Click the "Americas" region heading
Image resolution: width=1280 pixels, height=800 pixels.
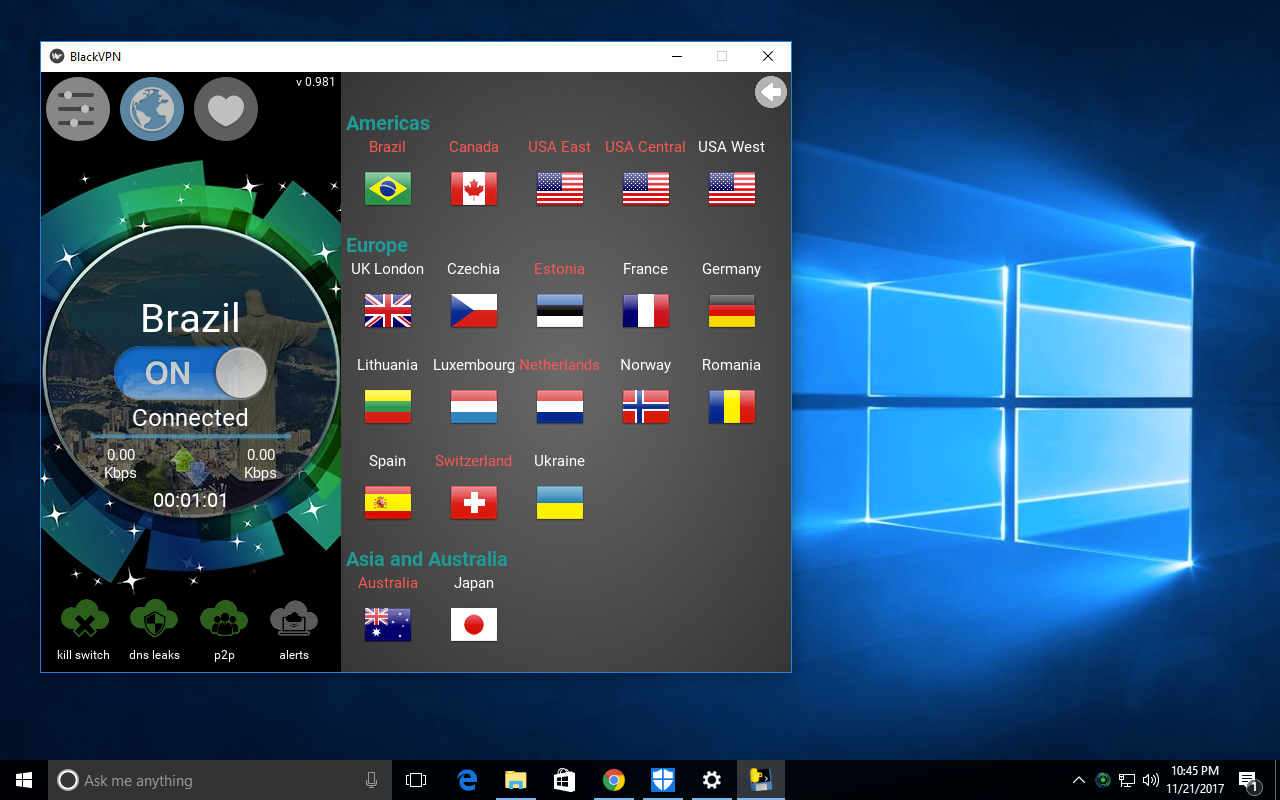[388, 123]
